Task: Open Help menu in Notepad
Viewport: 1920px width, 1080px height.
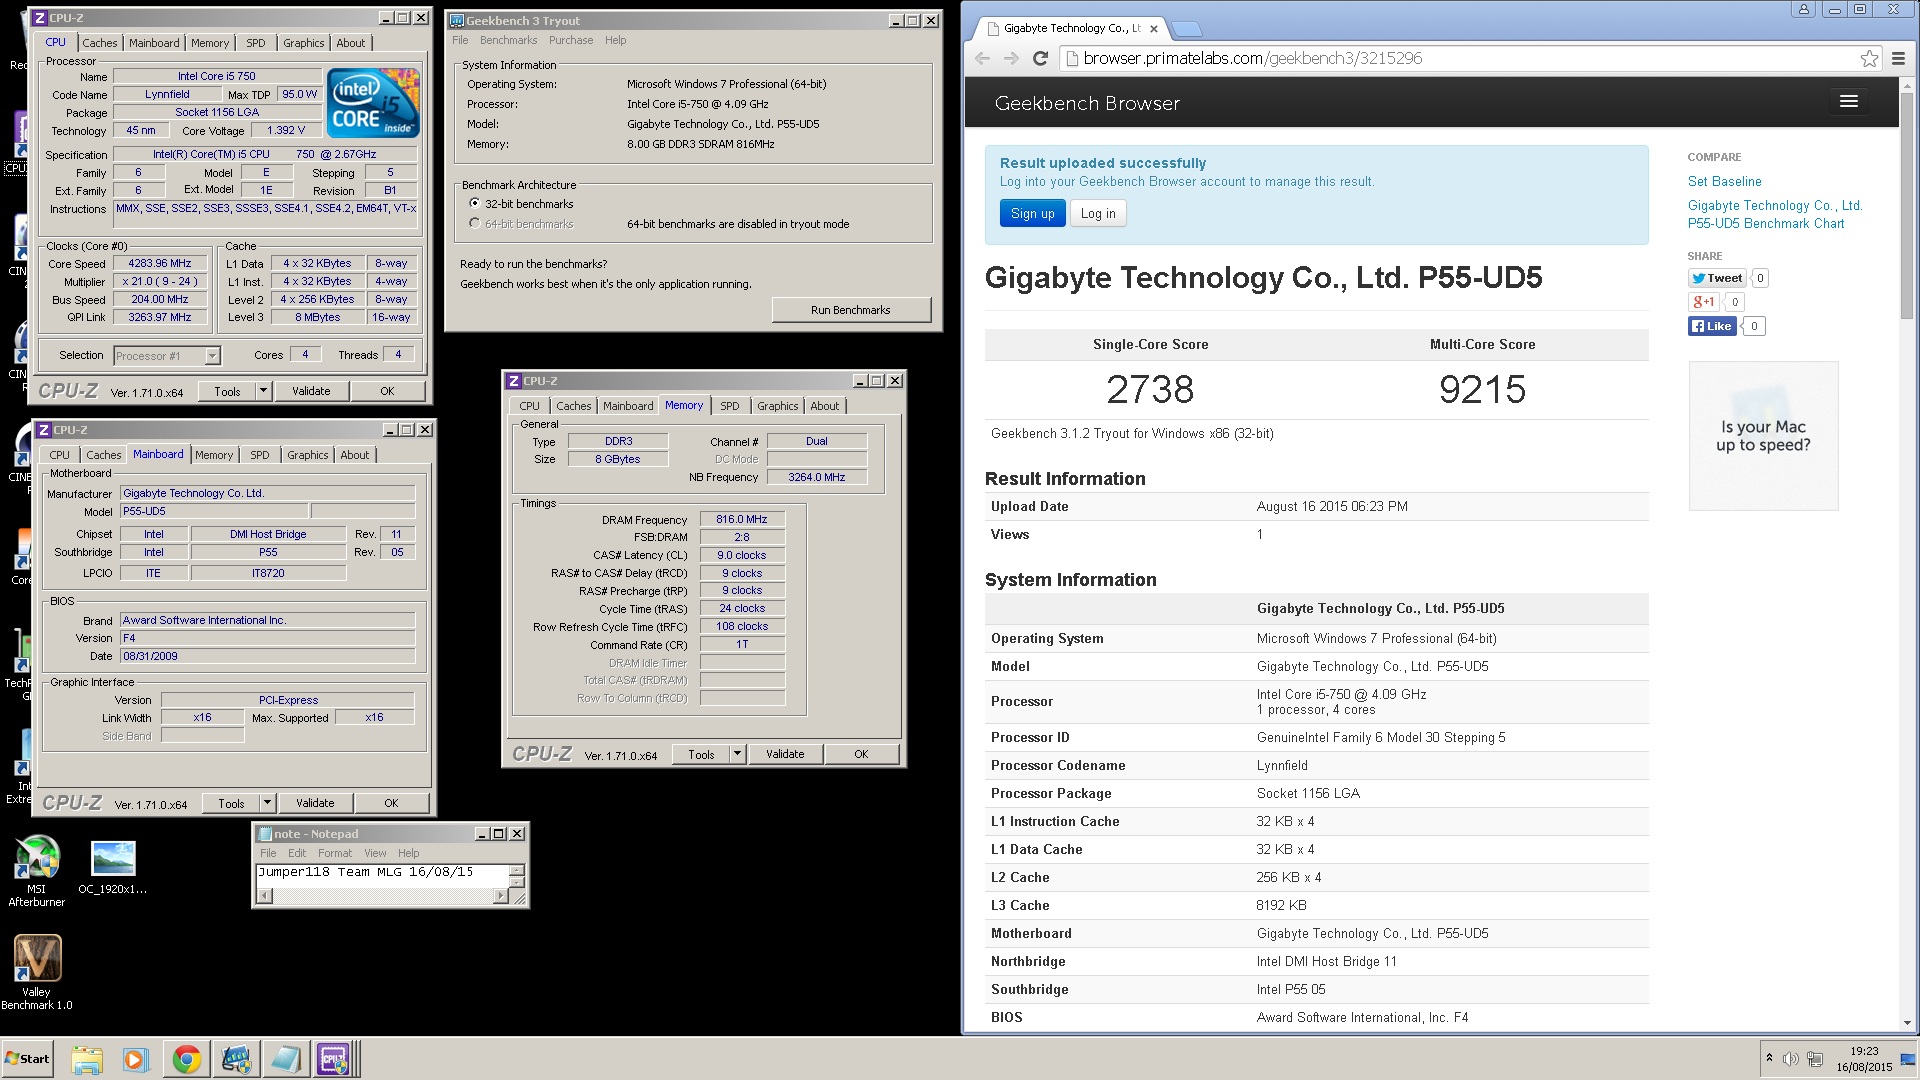Action: coord(408,853)
